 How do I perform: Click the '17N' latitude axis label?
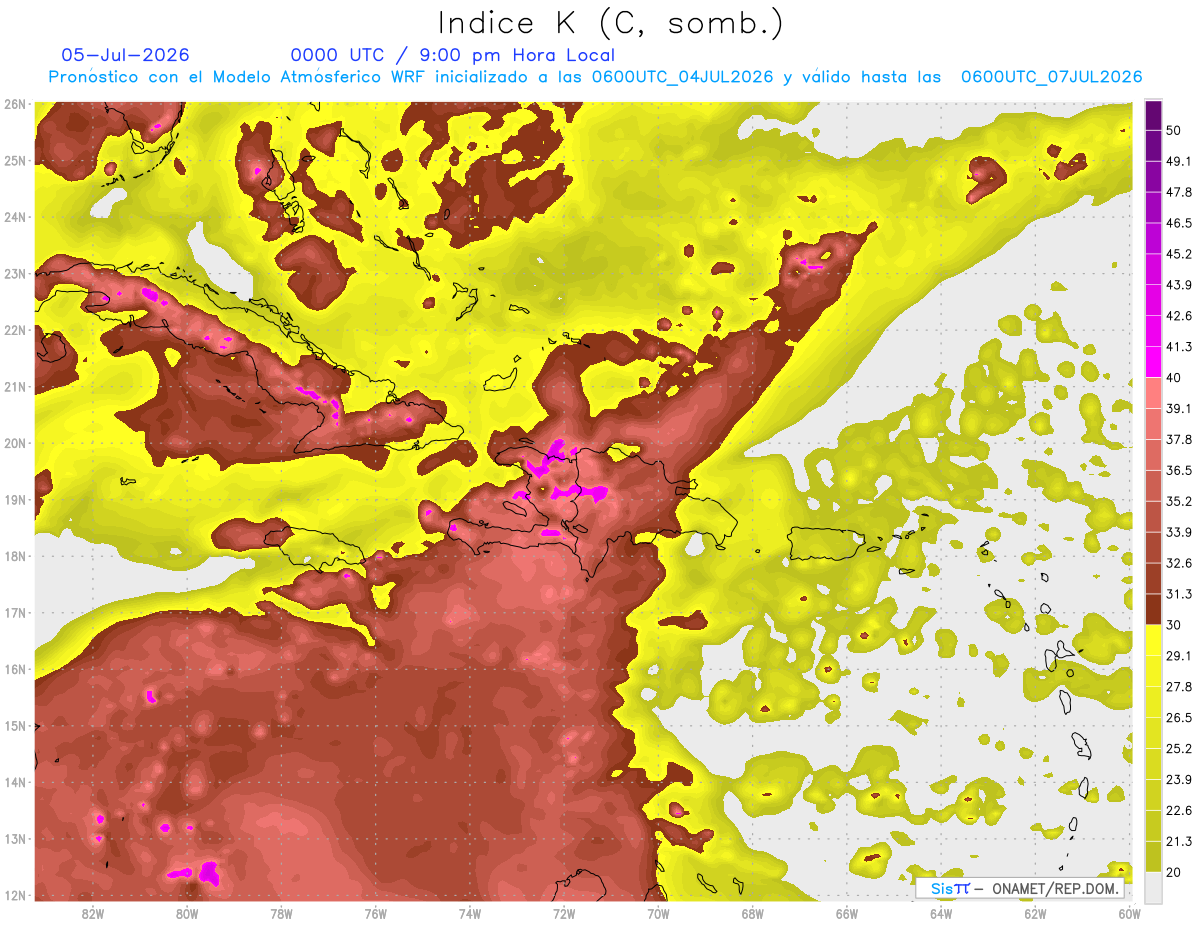coord(14,613)
